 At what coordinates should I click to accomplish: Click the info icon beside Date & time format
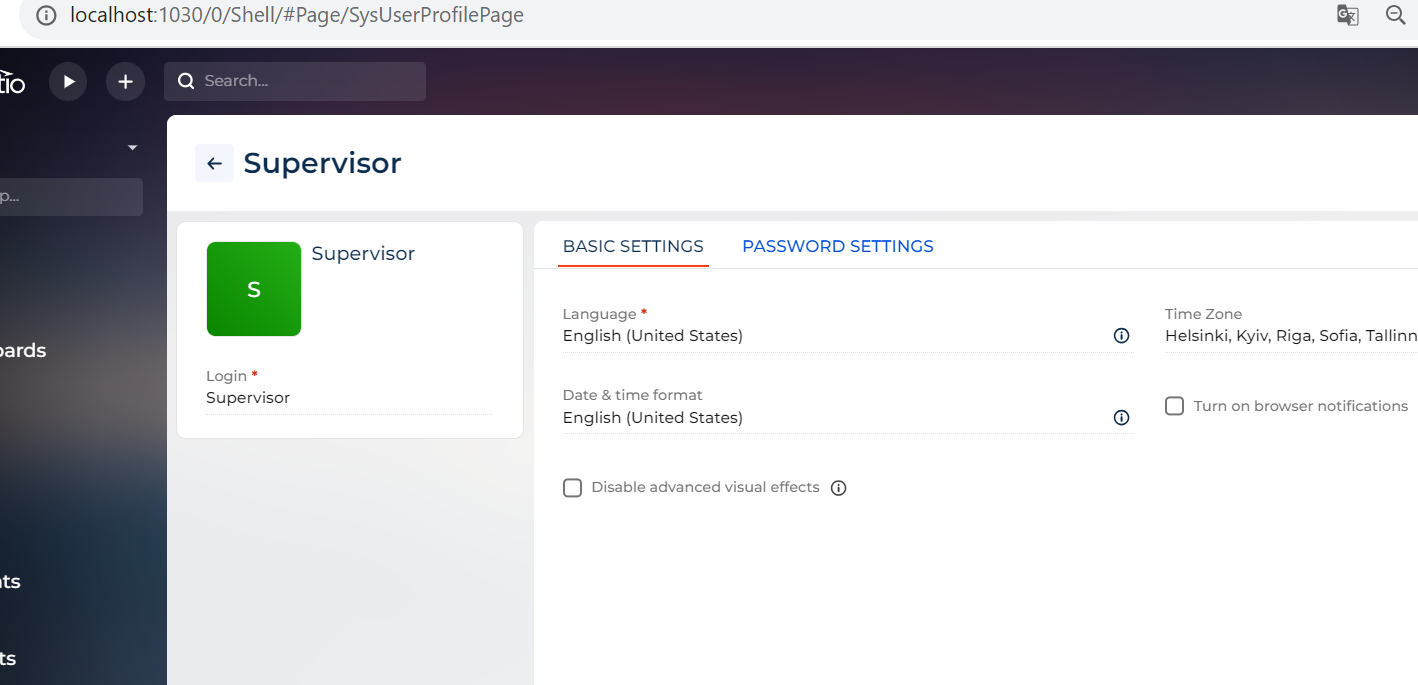coord(1121,417)
